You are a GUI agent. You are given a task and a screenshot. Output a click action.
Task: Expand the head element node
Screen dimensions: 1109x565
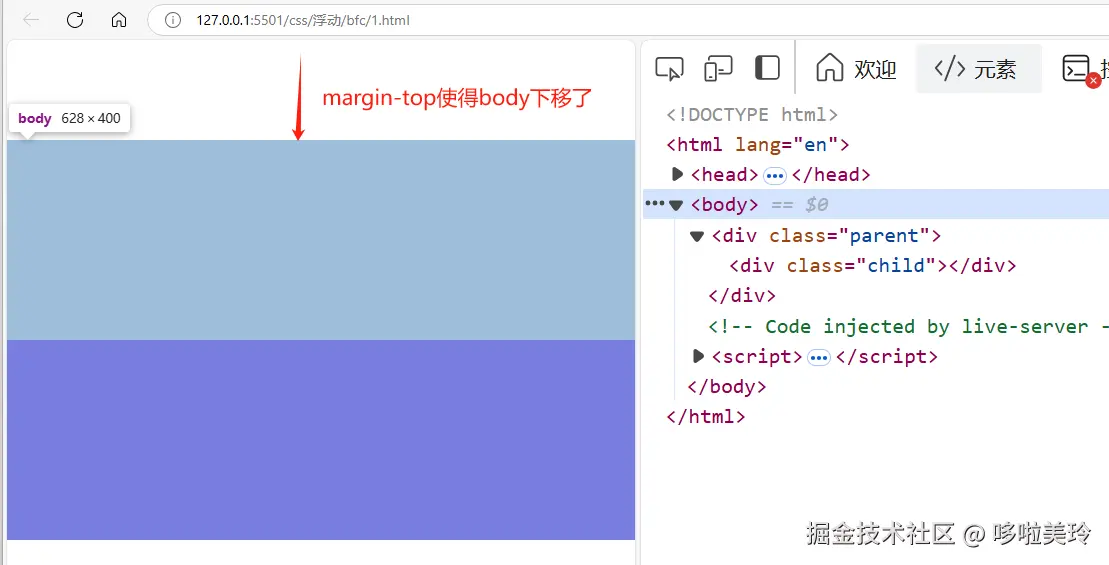click(x=677, y=174)
